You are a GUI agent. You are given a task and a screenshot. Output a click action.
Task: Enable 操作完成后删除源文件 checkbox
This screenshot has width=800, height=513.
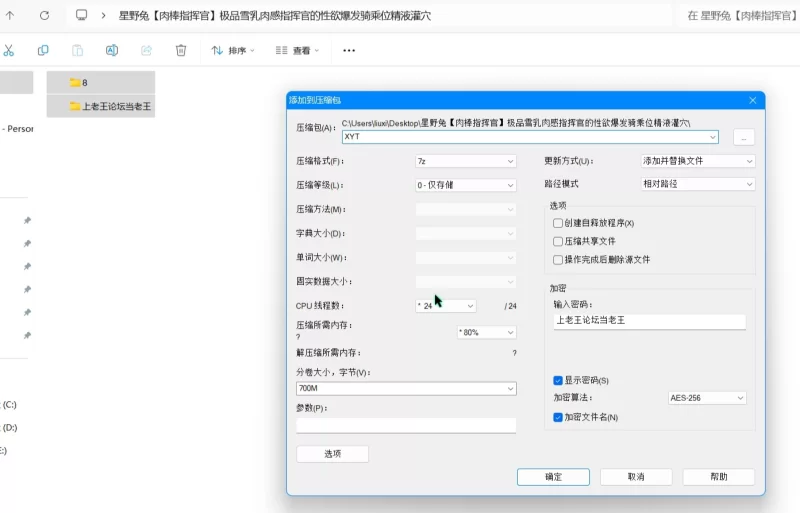558,260
